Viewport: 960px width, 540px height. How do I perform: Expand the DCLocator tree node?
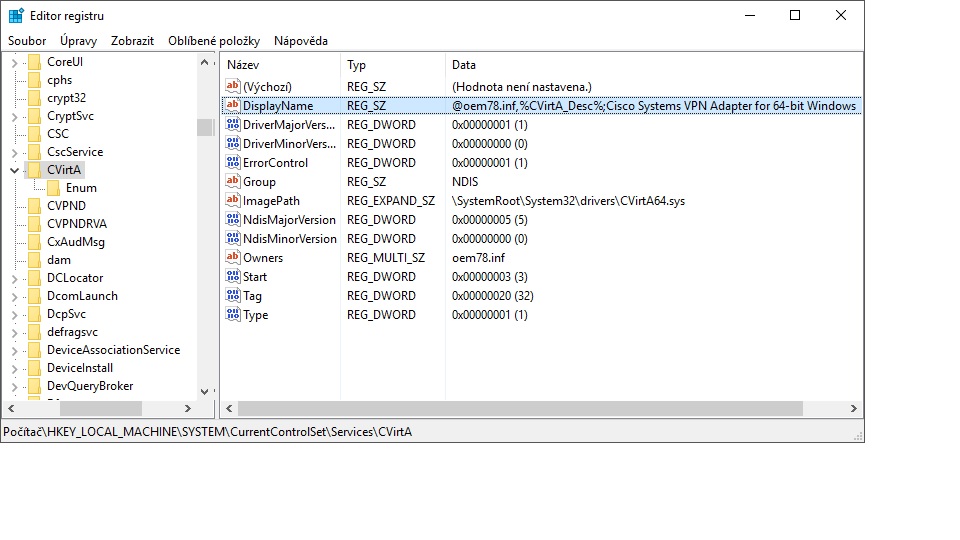[x=14, y=279]
